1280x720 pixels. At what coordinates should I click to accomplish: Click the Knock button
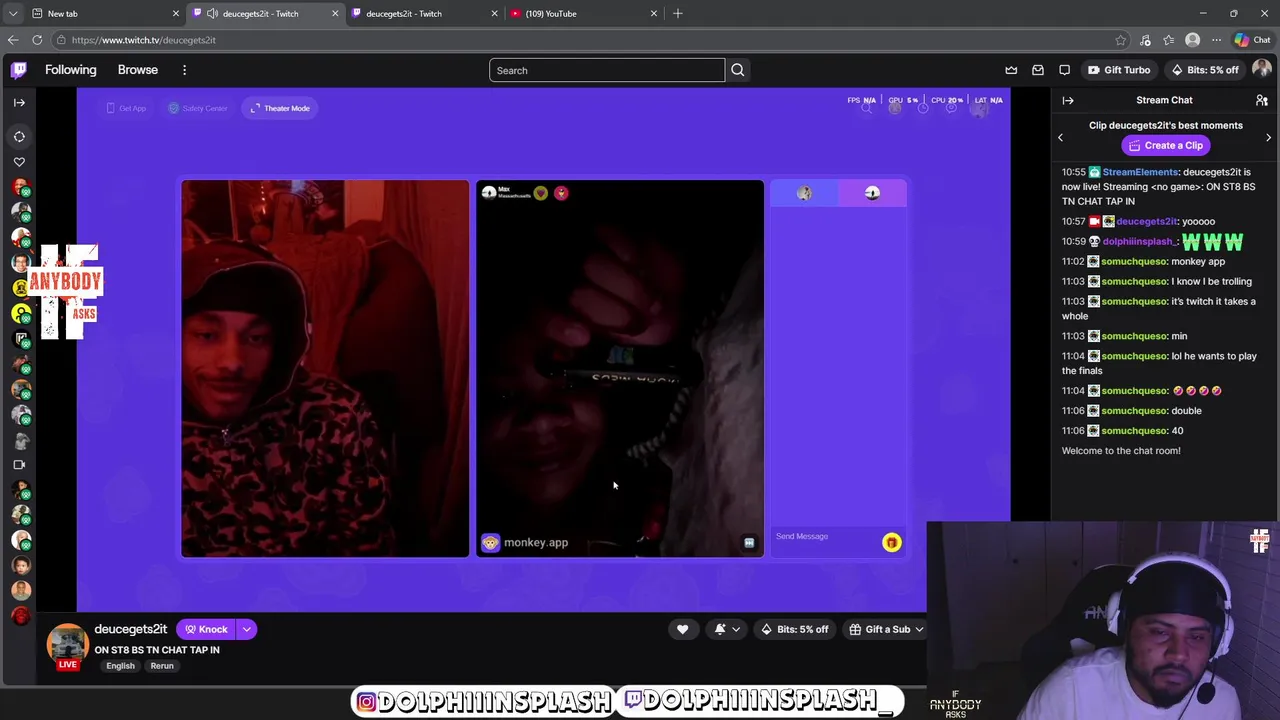coord(206,629)
